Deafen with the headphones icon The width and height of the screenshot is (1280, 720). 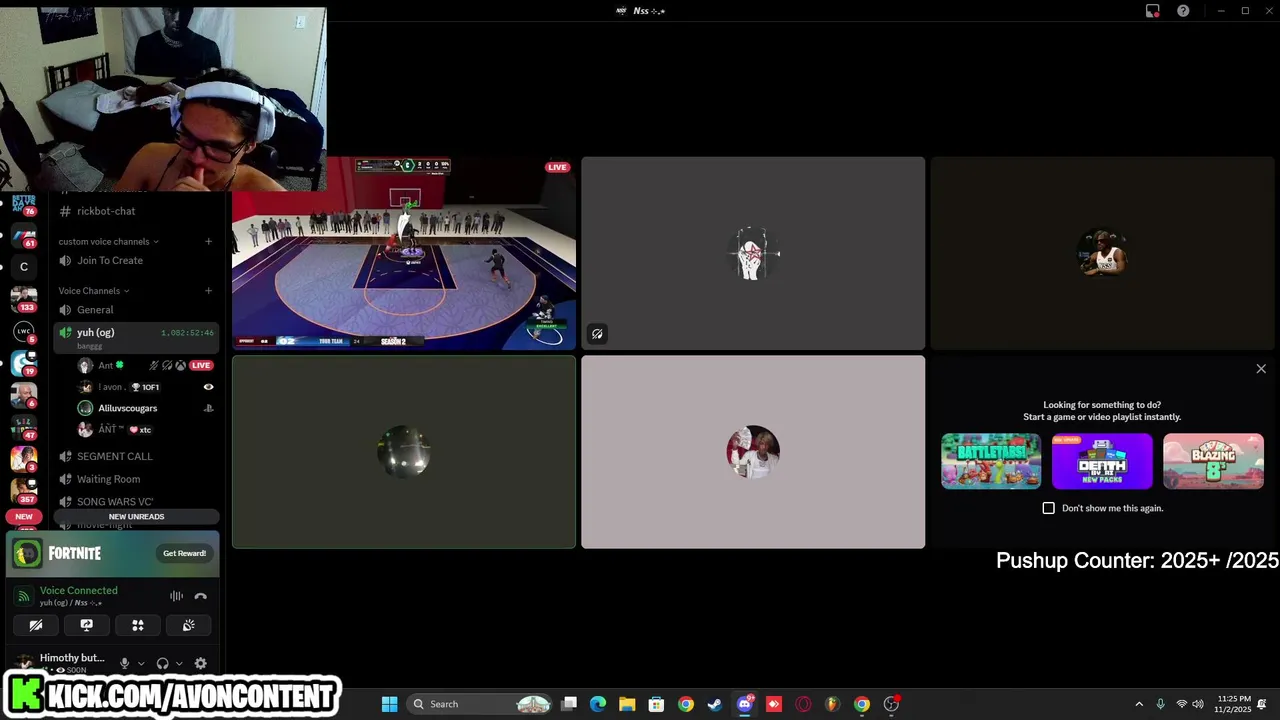pyautogui.click(x=162, y=663)
